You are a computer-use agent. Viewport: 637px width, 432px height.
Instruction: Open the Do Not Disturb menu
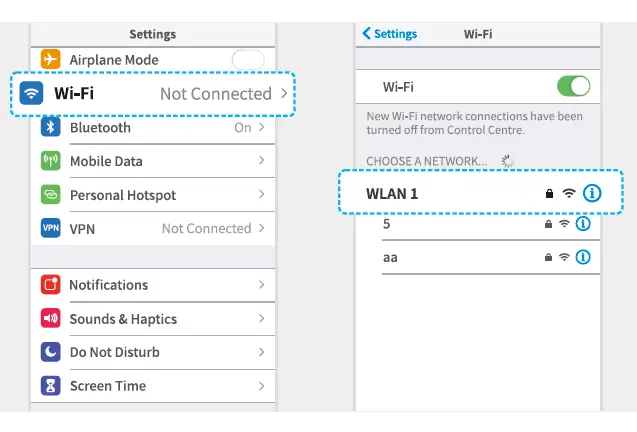point(114,352)
